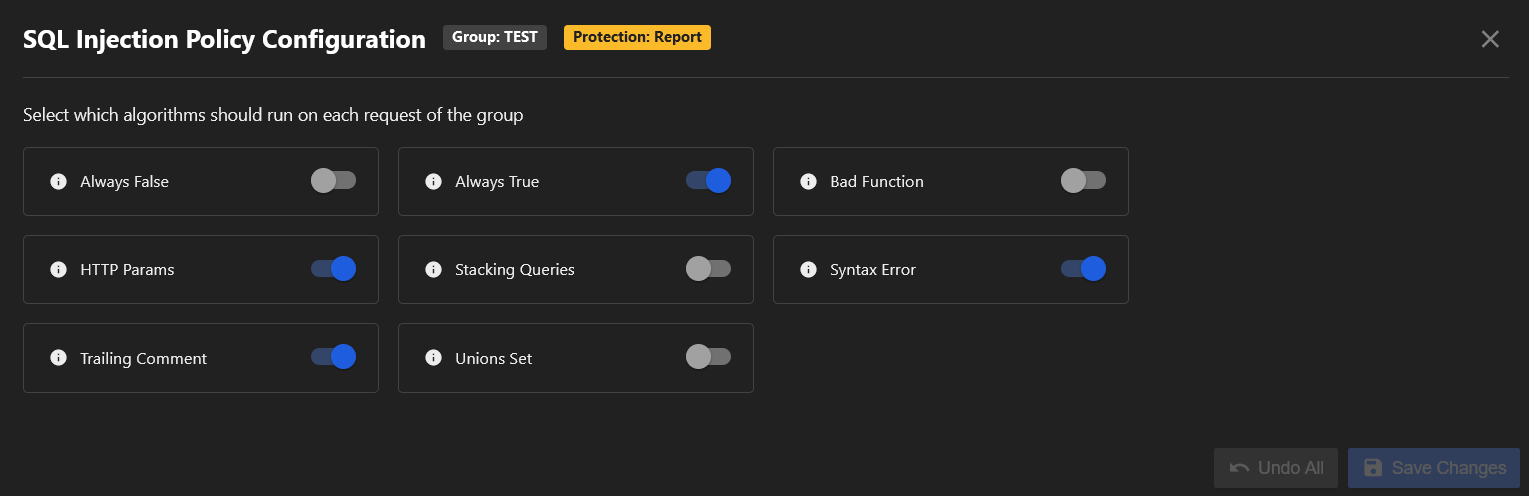1529x496 pixels.
Task: Disable the Always True toggle
Action: [x=708, y=181]
